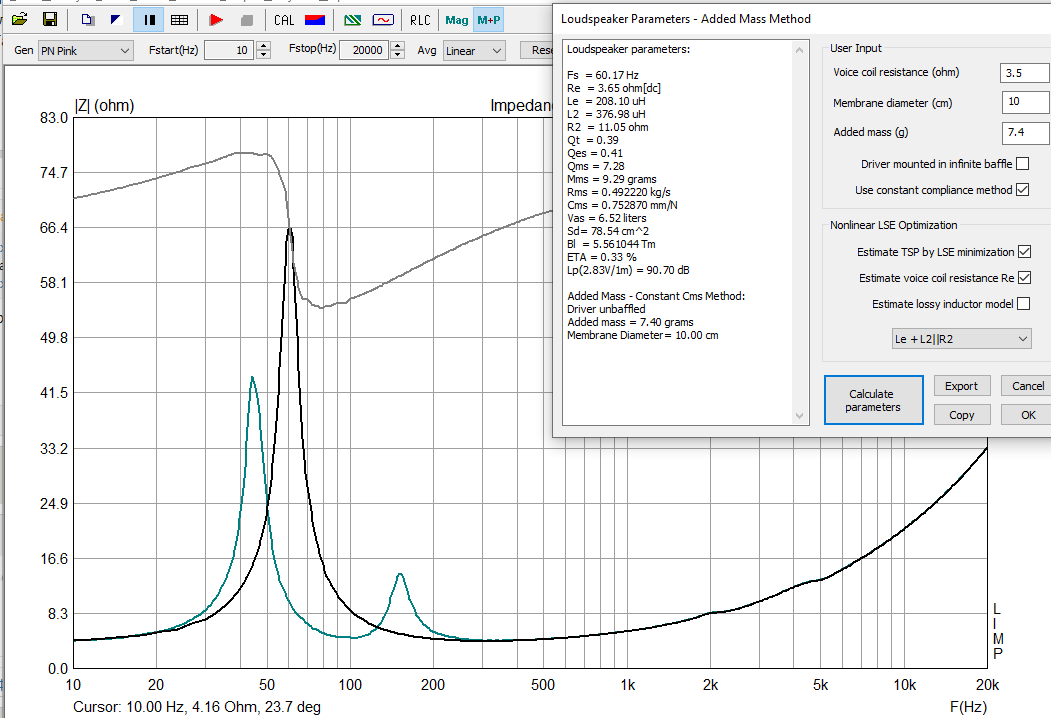Open the Avg Linear dropdown
Image resolution: width=1051 pixels, height=718 pixels.
pyautogui.click(x=473, y=51)
